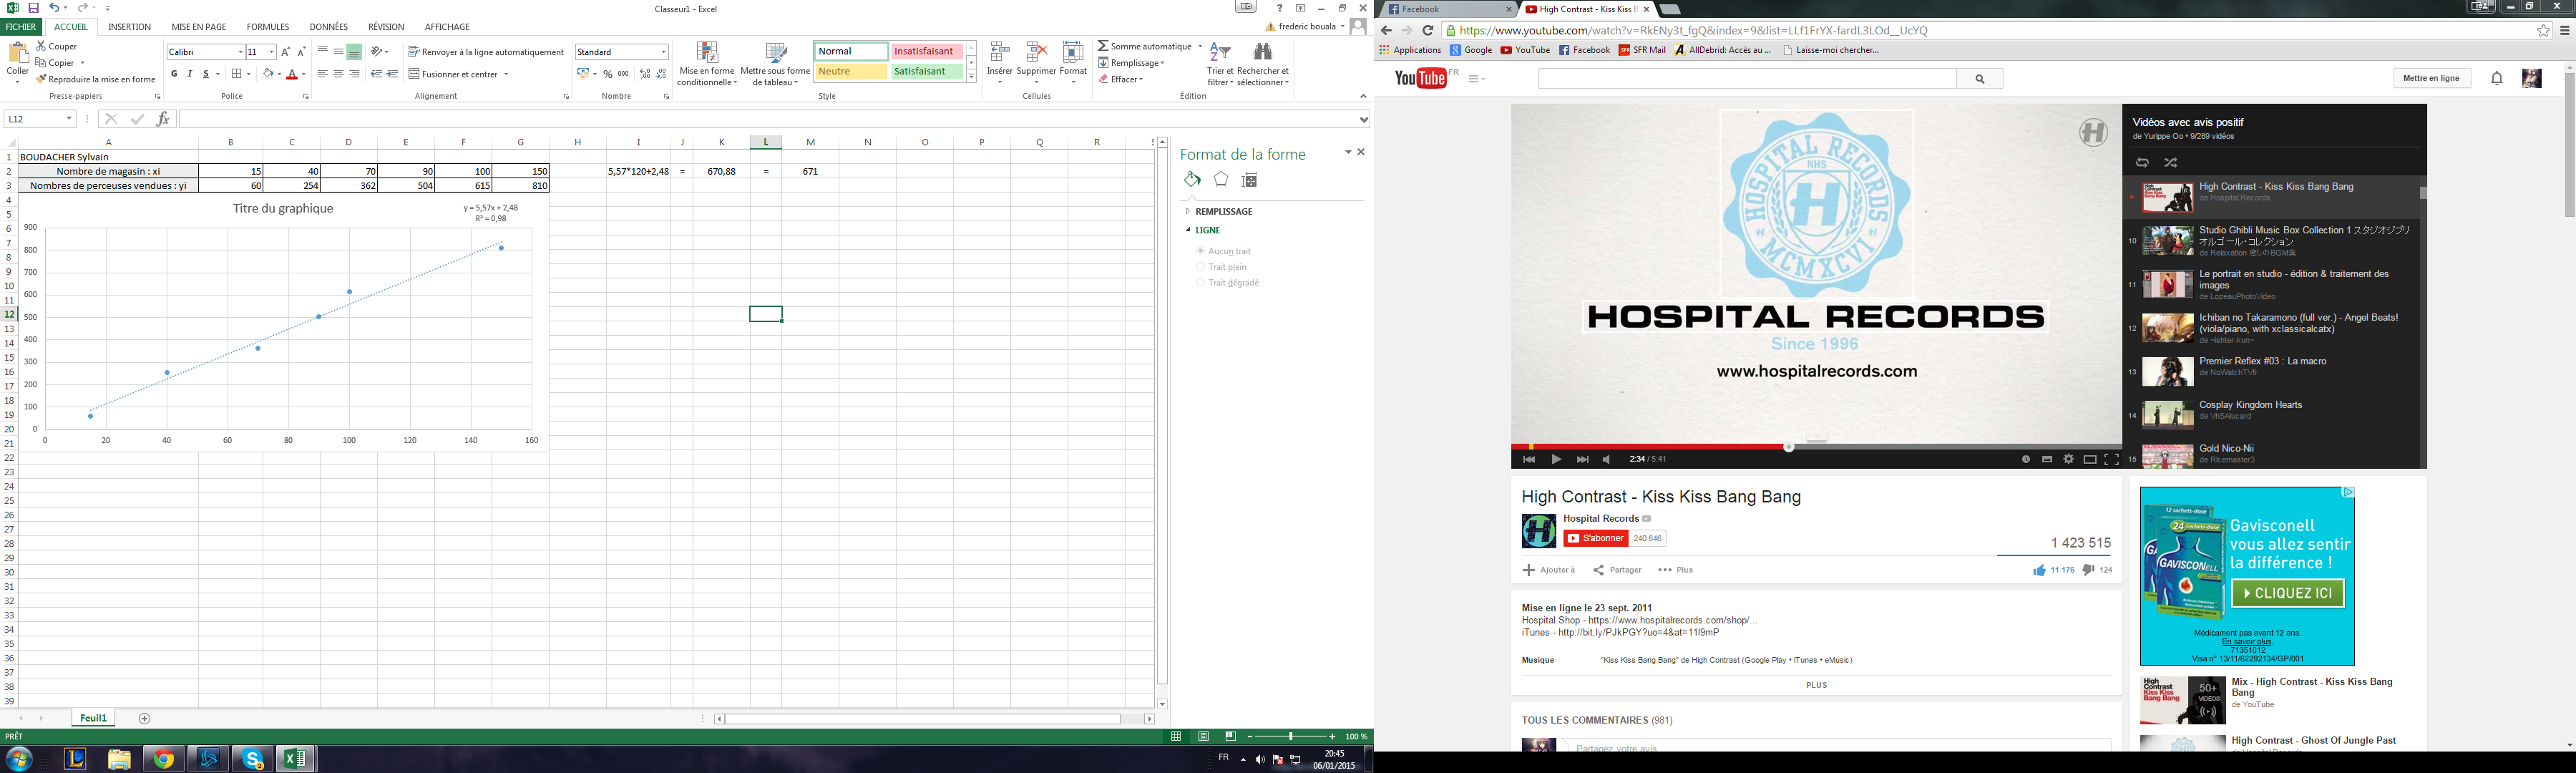Click the Excel zoom slider

pyautogui.click(x=1291, y=736)
